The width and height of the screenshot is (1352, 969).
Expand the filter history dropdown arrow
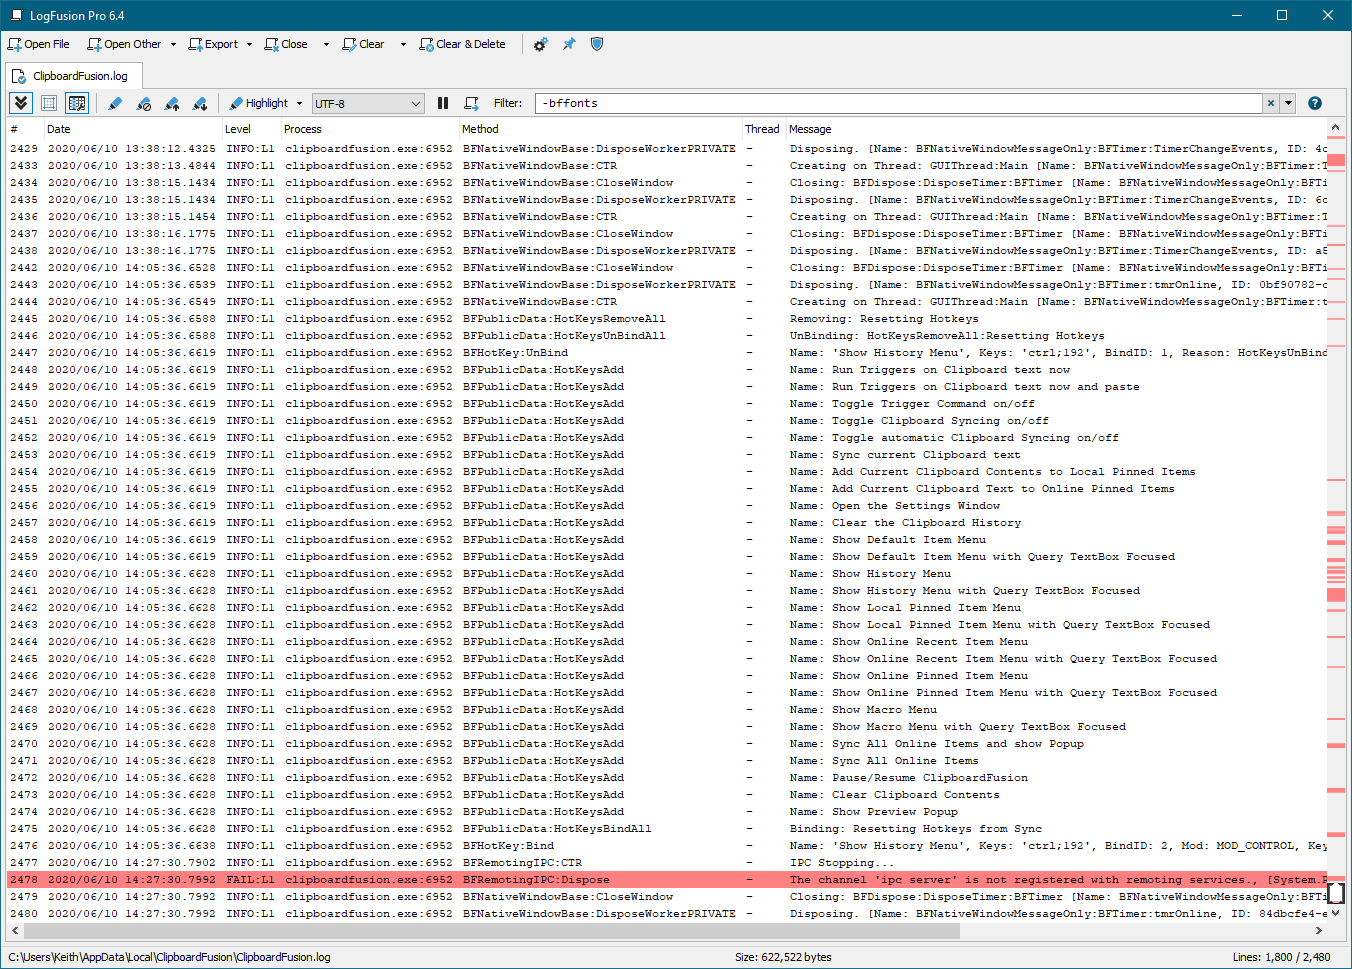(x=1289, y=103)
